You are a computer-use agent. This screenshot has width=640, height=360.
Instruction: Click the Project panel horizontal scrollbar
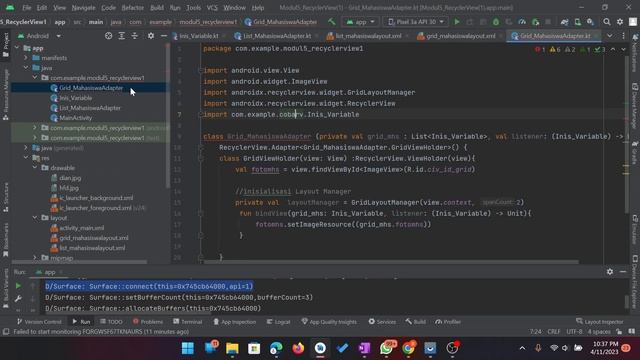click(79, 262)
